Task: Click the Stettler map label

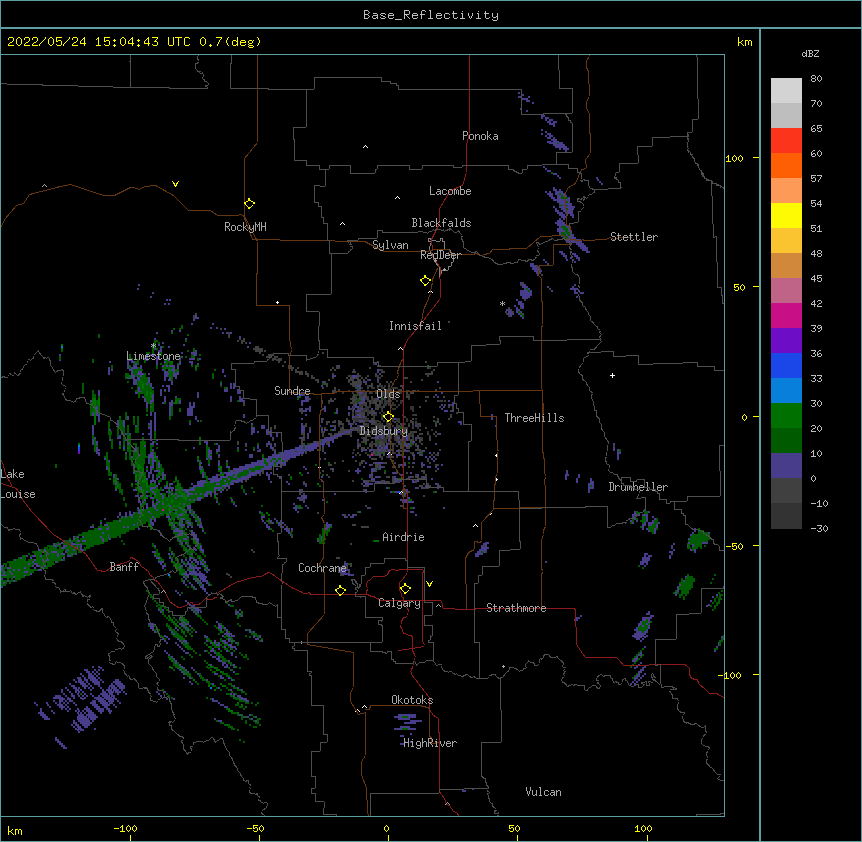Action: point(634,237)
